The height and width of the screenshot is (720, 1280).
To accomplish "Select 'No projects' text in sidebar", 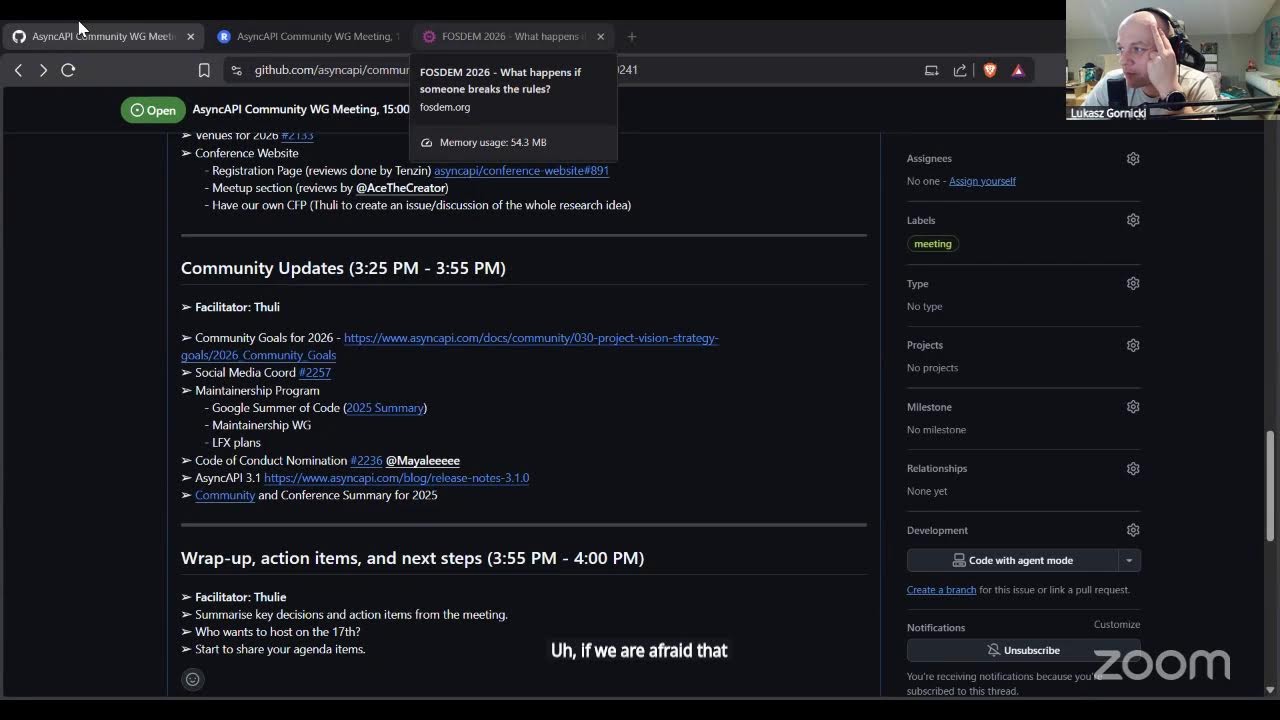I will tap(932, 368).
